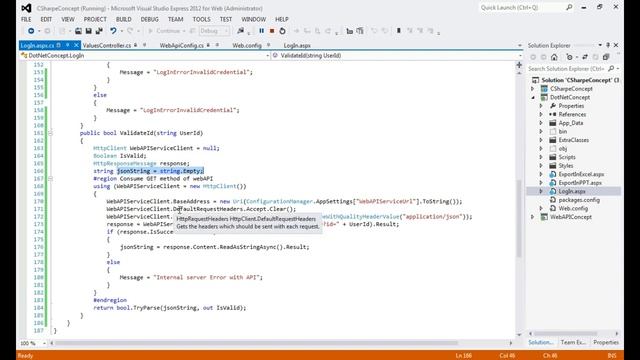Screen dimensions: 640x360
Task: Open Solution Explorer window position dropdown
Action: pyautogui.click(x=600, y=45)
